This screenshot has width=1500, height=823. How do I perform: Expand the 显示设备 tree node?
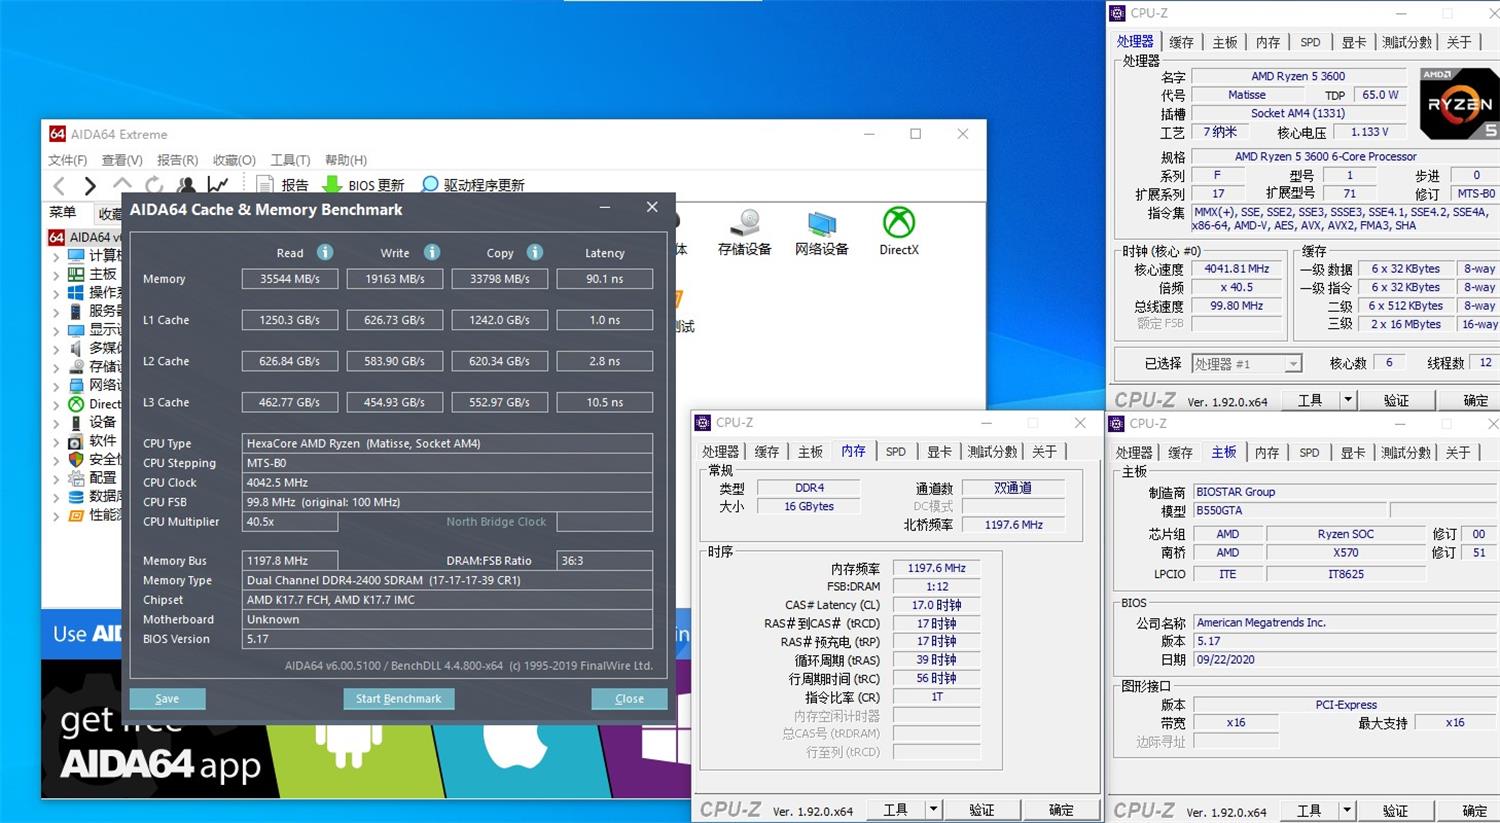pyautogui.click(x=56, y=330)
